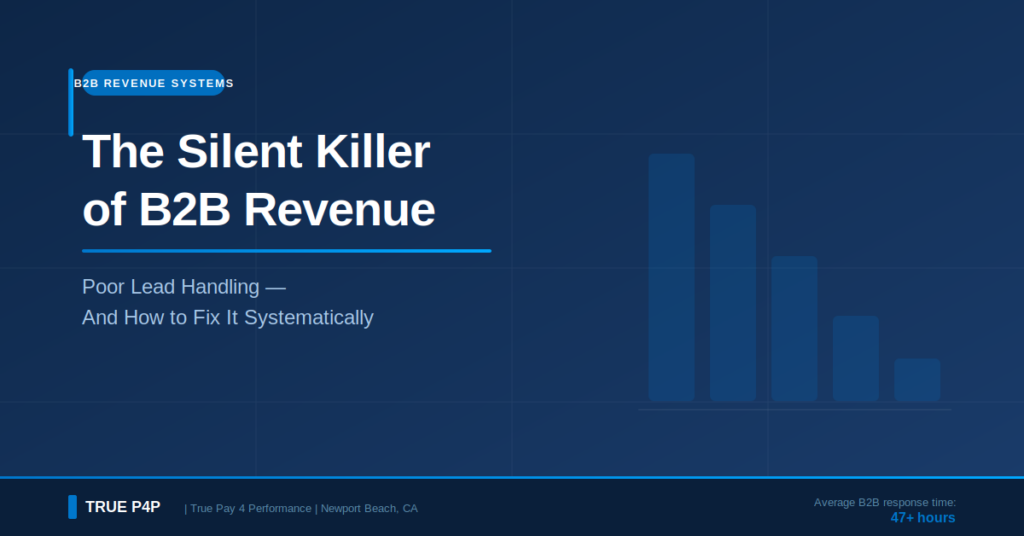Click the "47+ hours" statistic
1024x536 pixels.
922,518
